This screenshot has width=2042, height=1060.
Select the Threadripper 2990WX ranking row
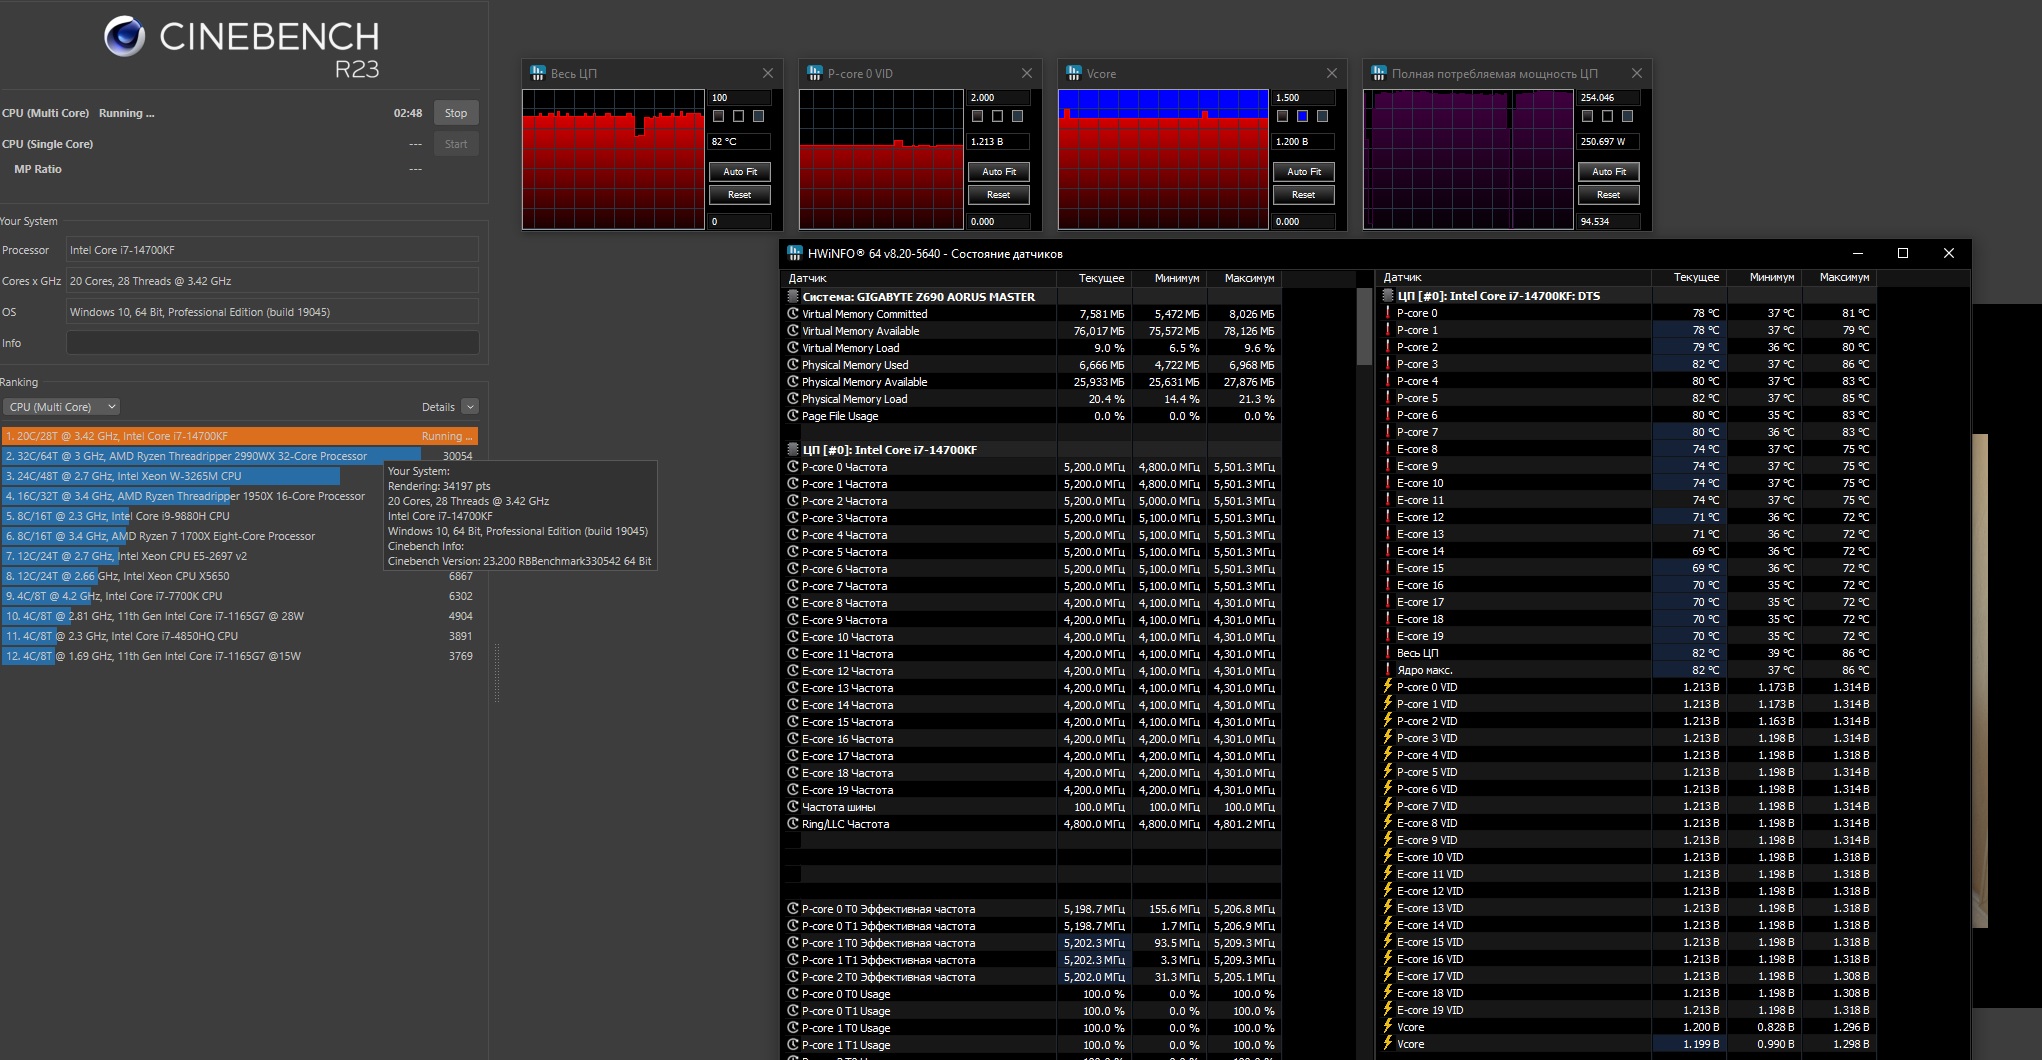pyautogui.click(x=240, y=456)
